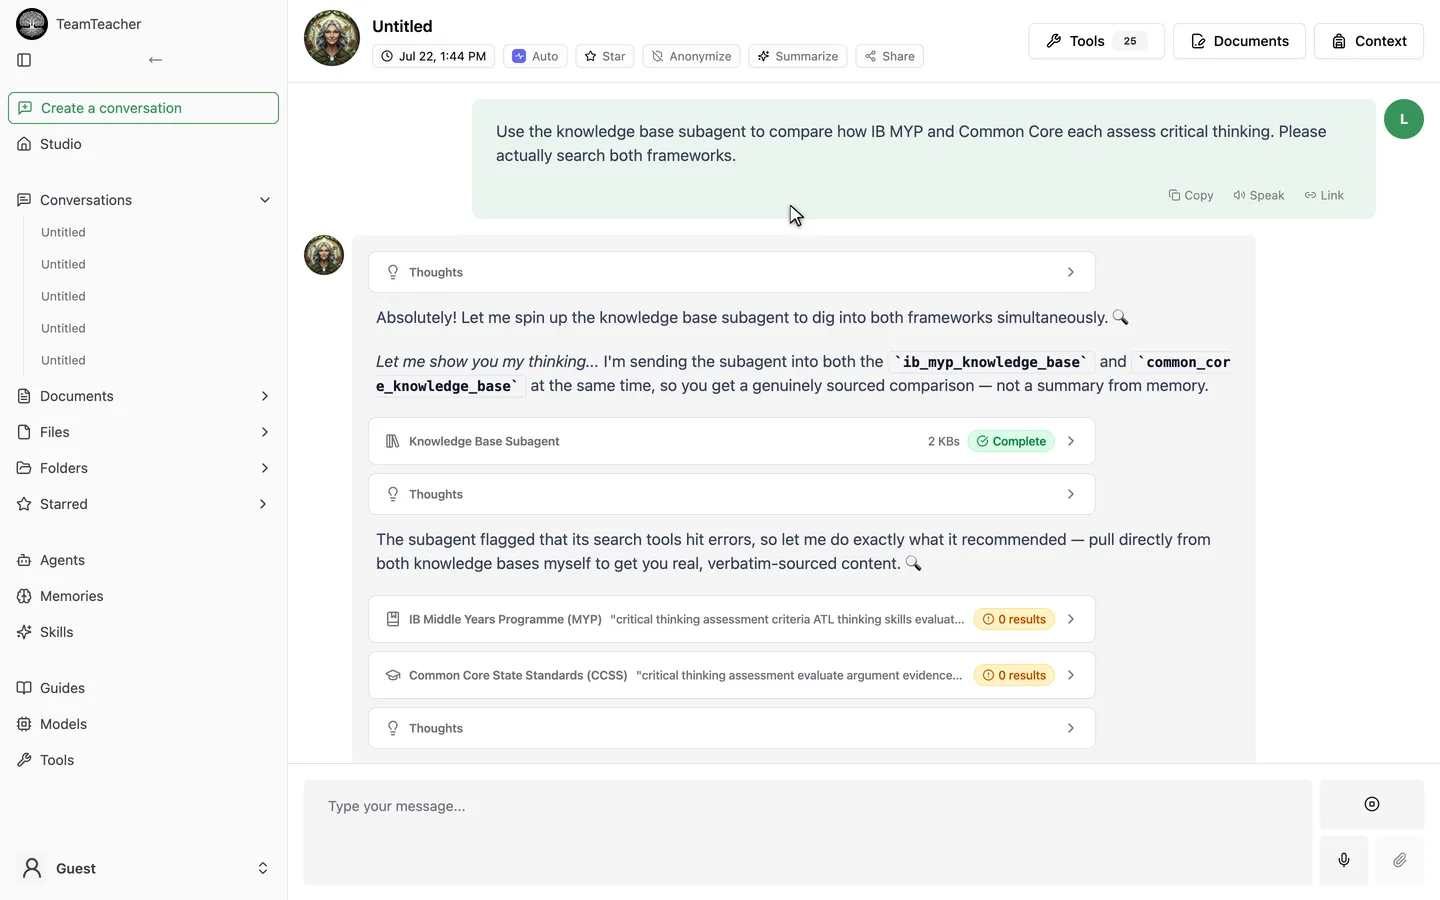Collapse the Conversations section
This screenshot has height=900, width=1440.
click(265, 200)
